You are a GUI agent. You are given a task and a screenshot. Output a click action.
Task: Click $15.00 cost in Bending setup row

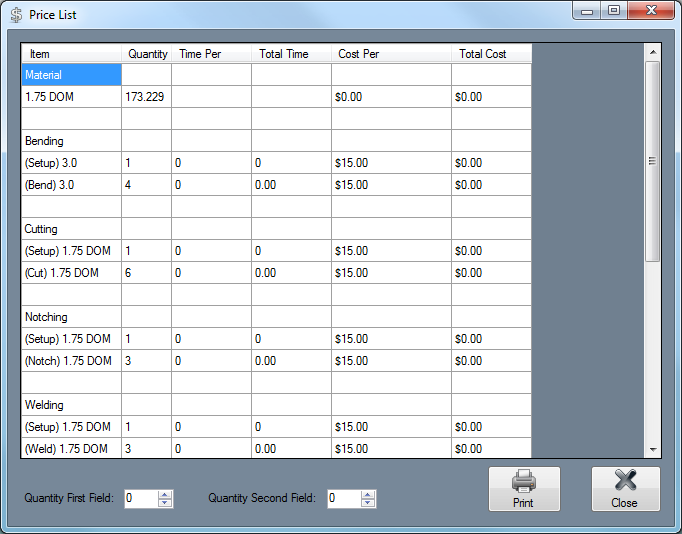[391, 163]
